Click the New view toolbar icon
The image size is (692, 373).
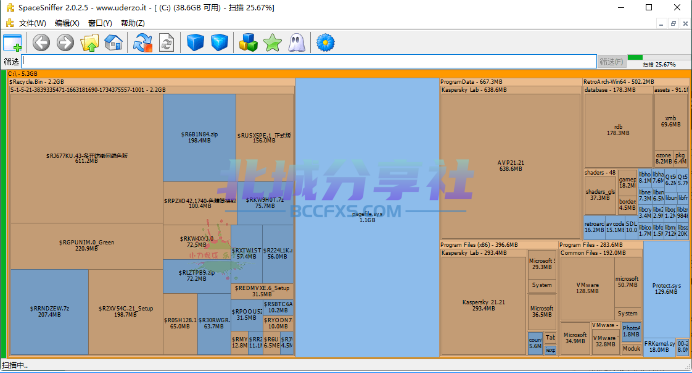(x=12, y=43)
